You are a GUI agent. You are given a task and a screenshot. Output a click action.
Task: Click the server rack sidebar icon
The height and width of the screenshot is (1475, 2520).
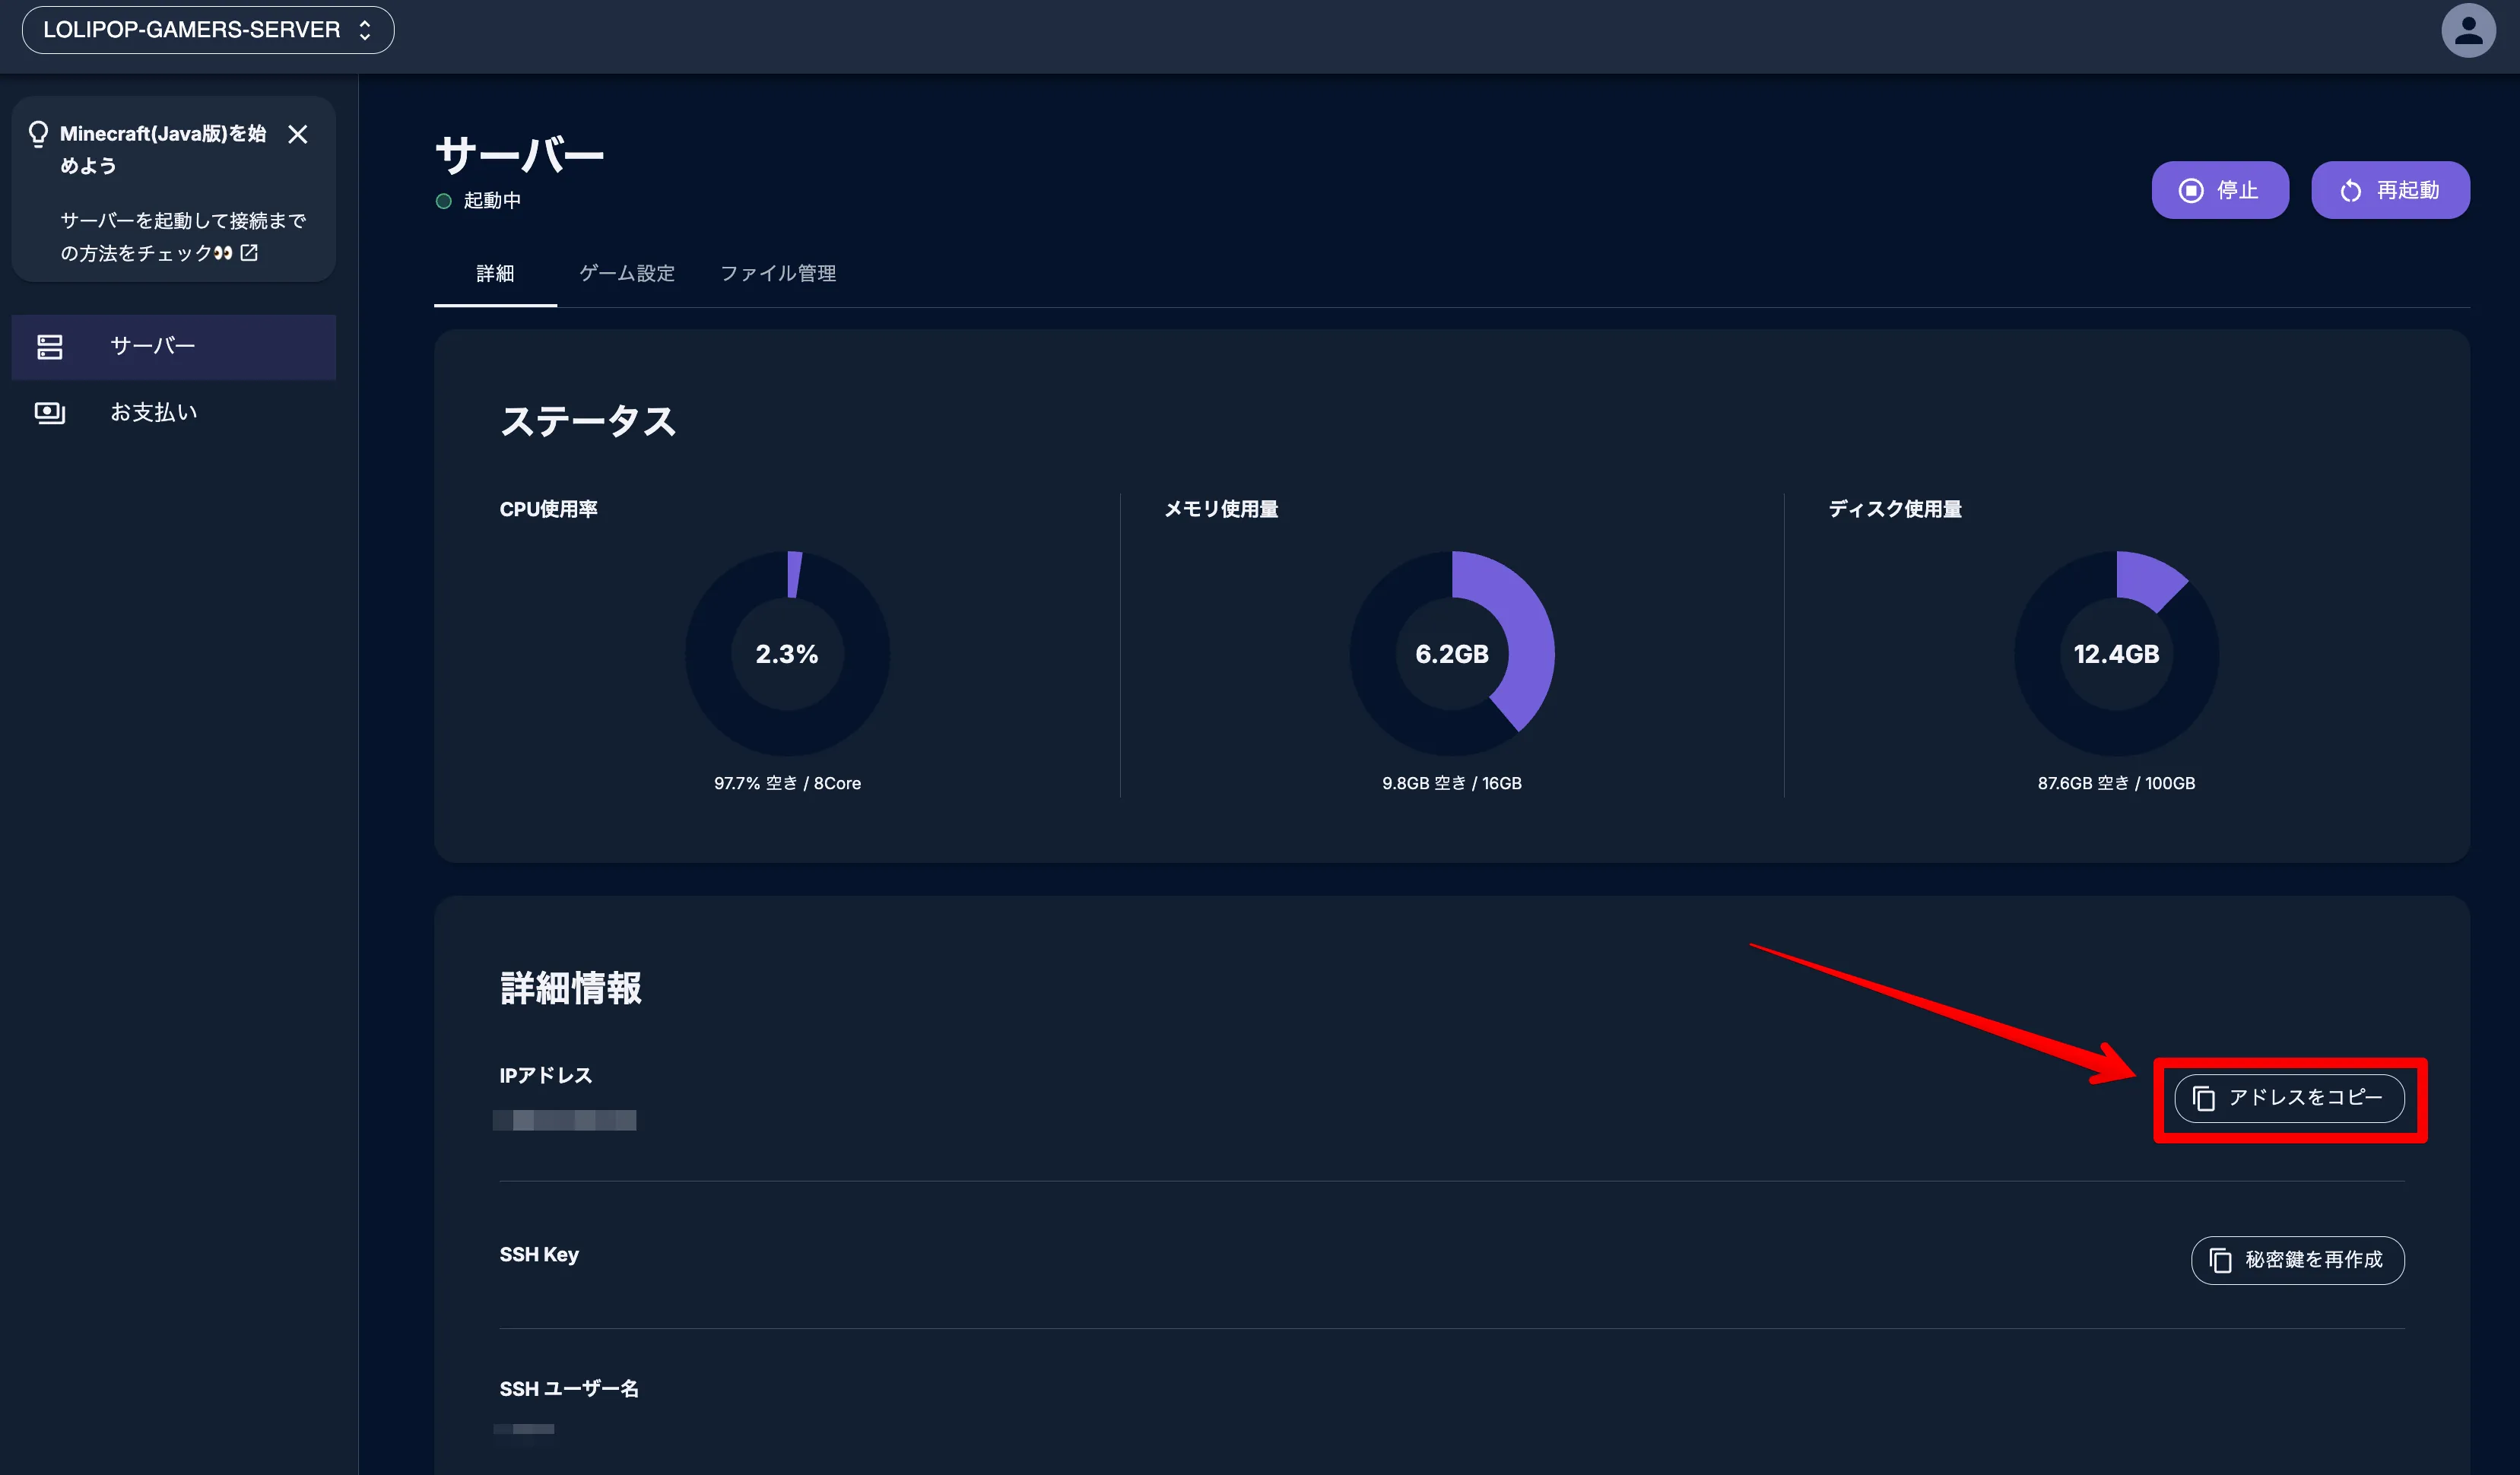click(50, 347)
